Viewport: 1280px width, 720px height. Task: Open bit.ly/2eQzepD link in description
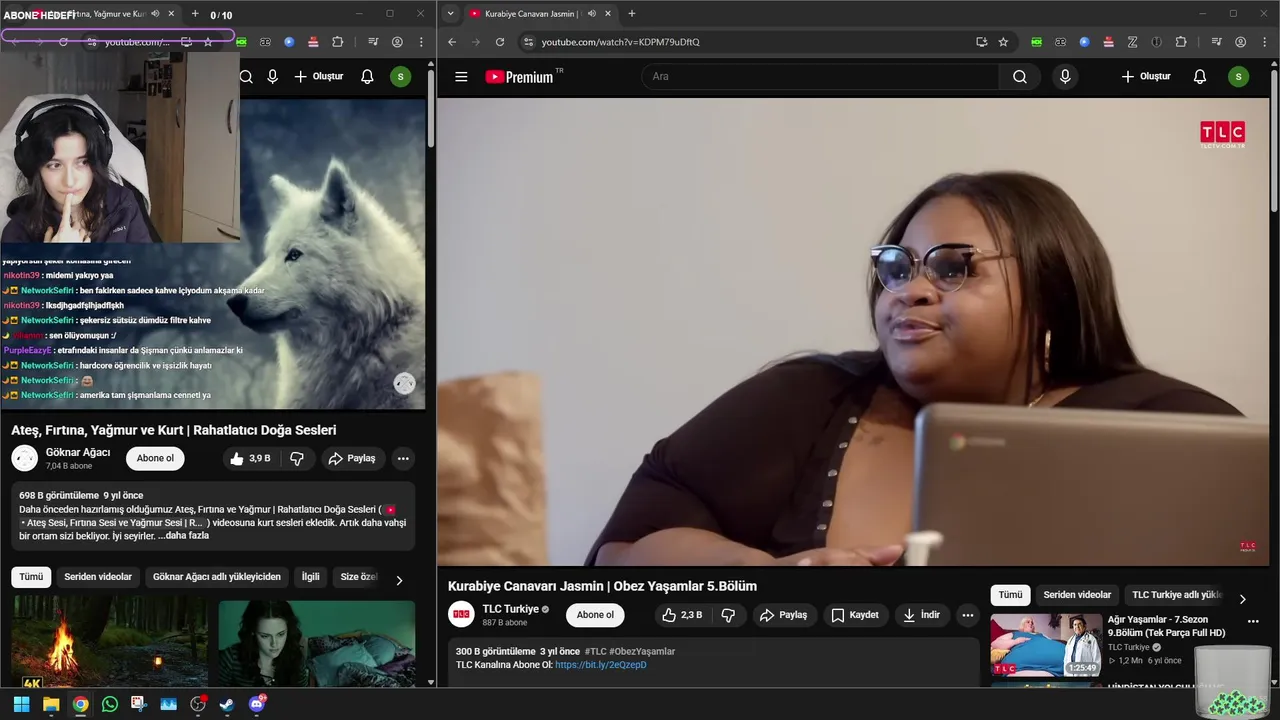(601, 665)
